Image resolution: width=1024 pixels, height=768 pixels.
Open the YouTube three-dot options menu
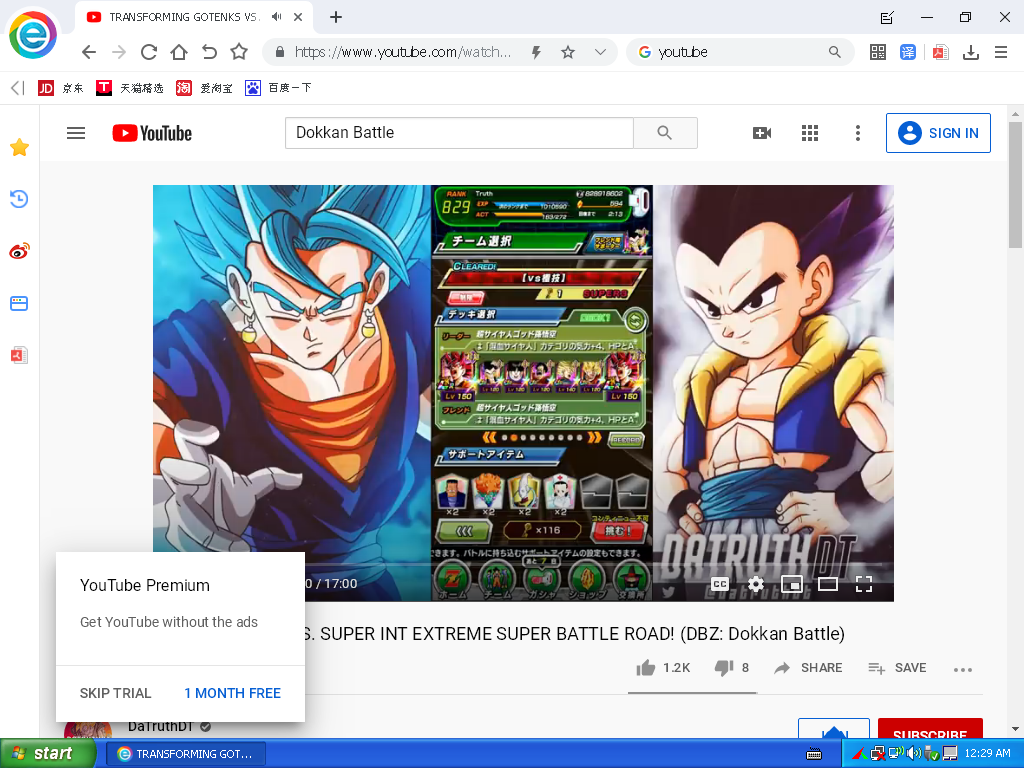[x=857, y=132]
